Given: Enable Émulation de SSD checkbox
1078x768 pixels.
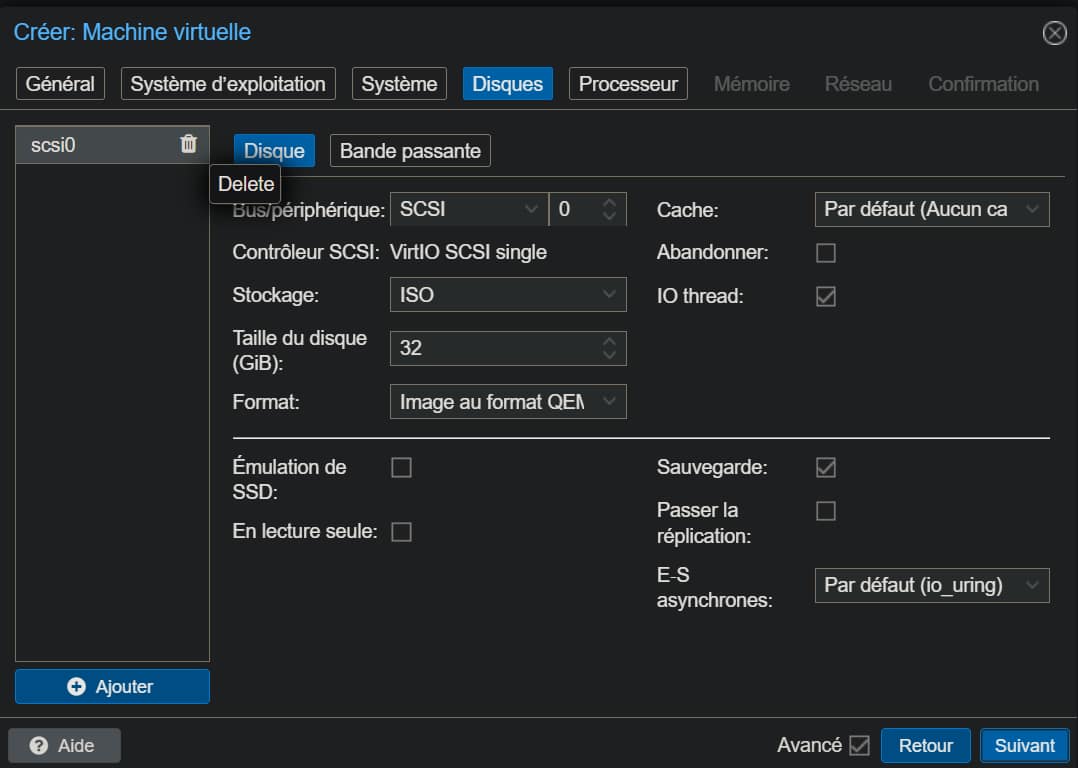Looking at the screenshot, I should tap(401, 467).
